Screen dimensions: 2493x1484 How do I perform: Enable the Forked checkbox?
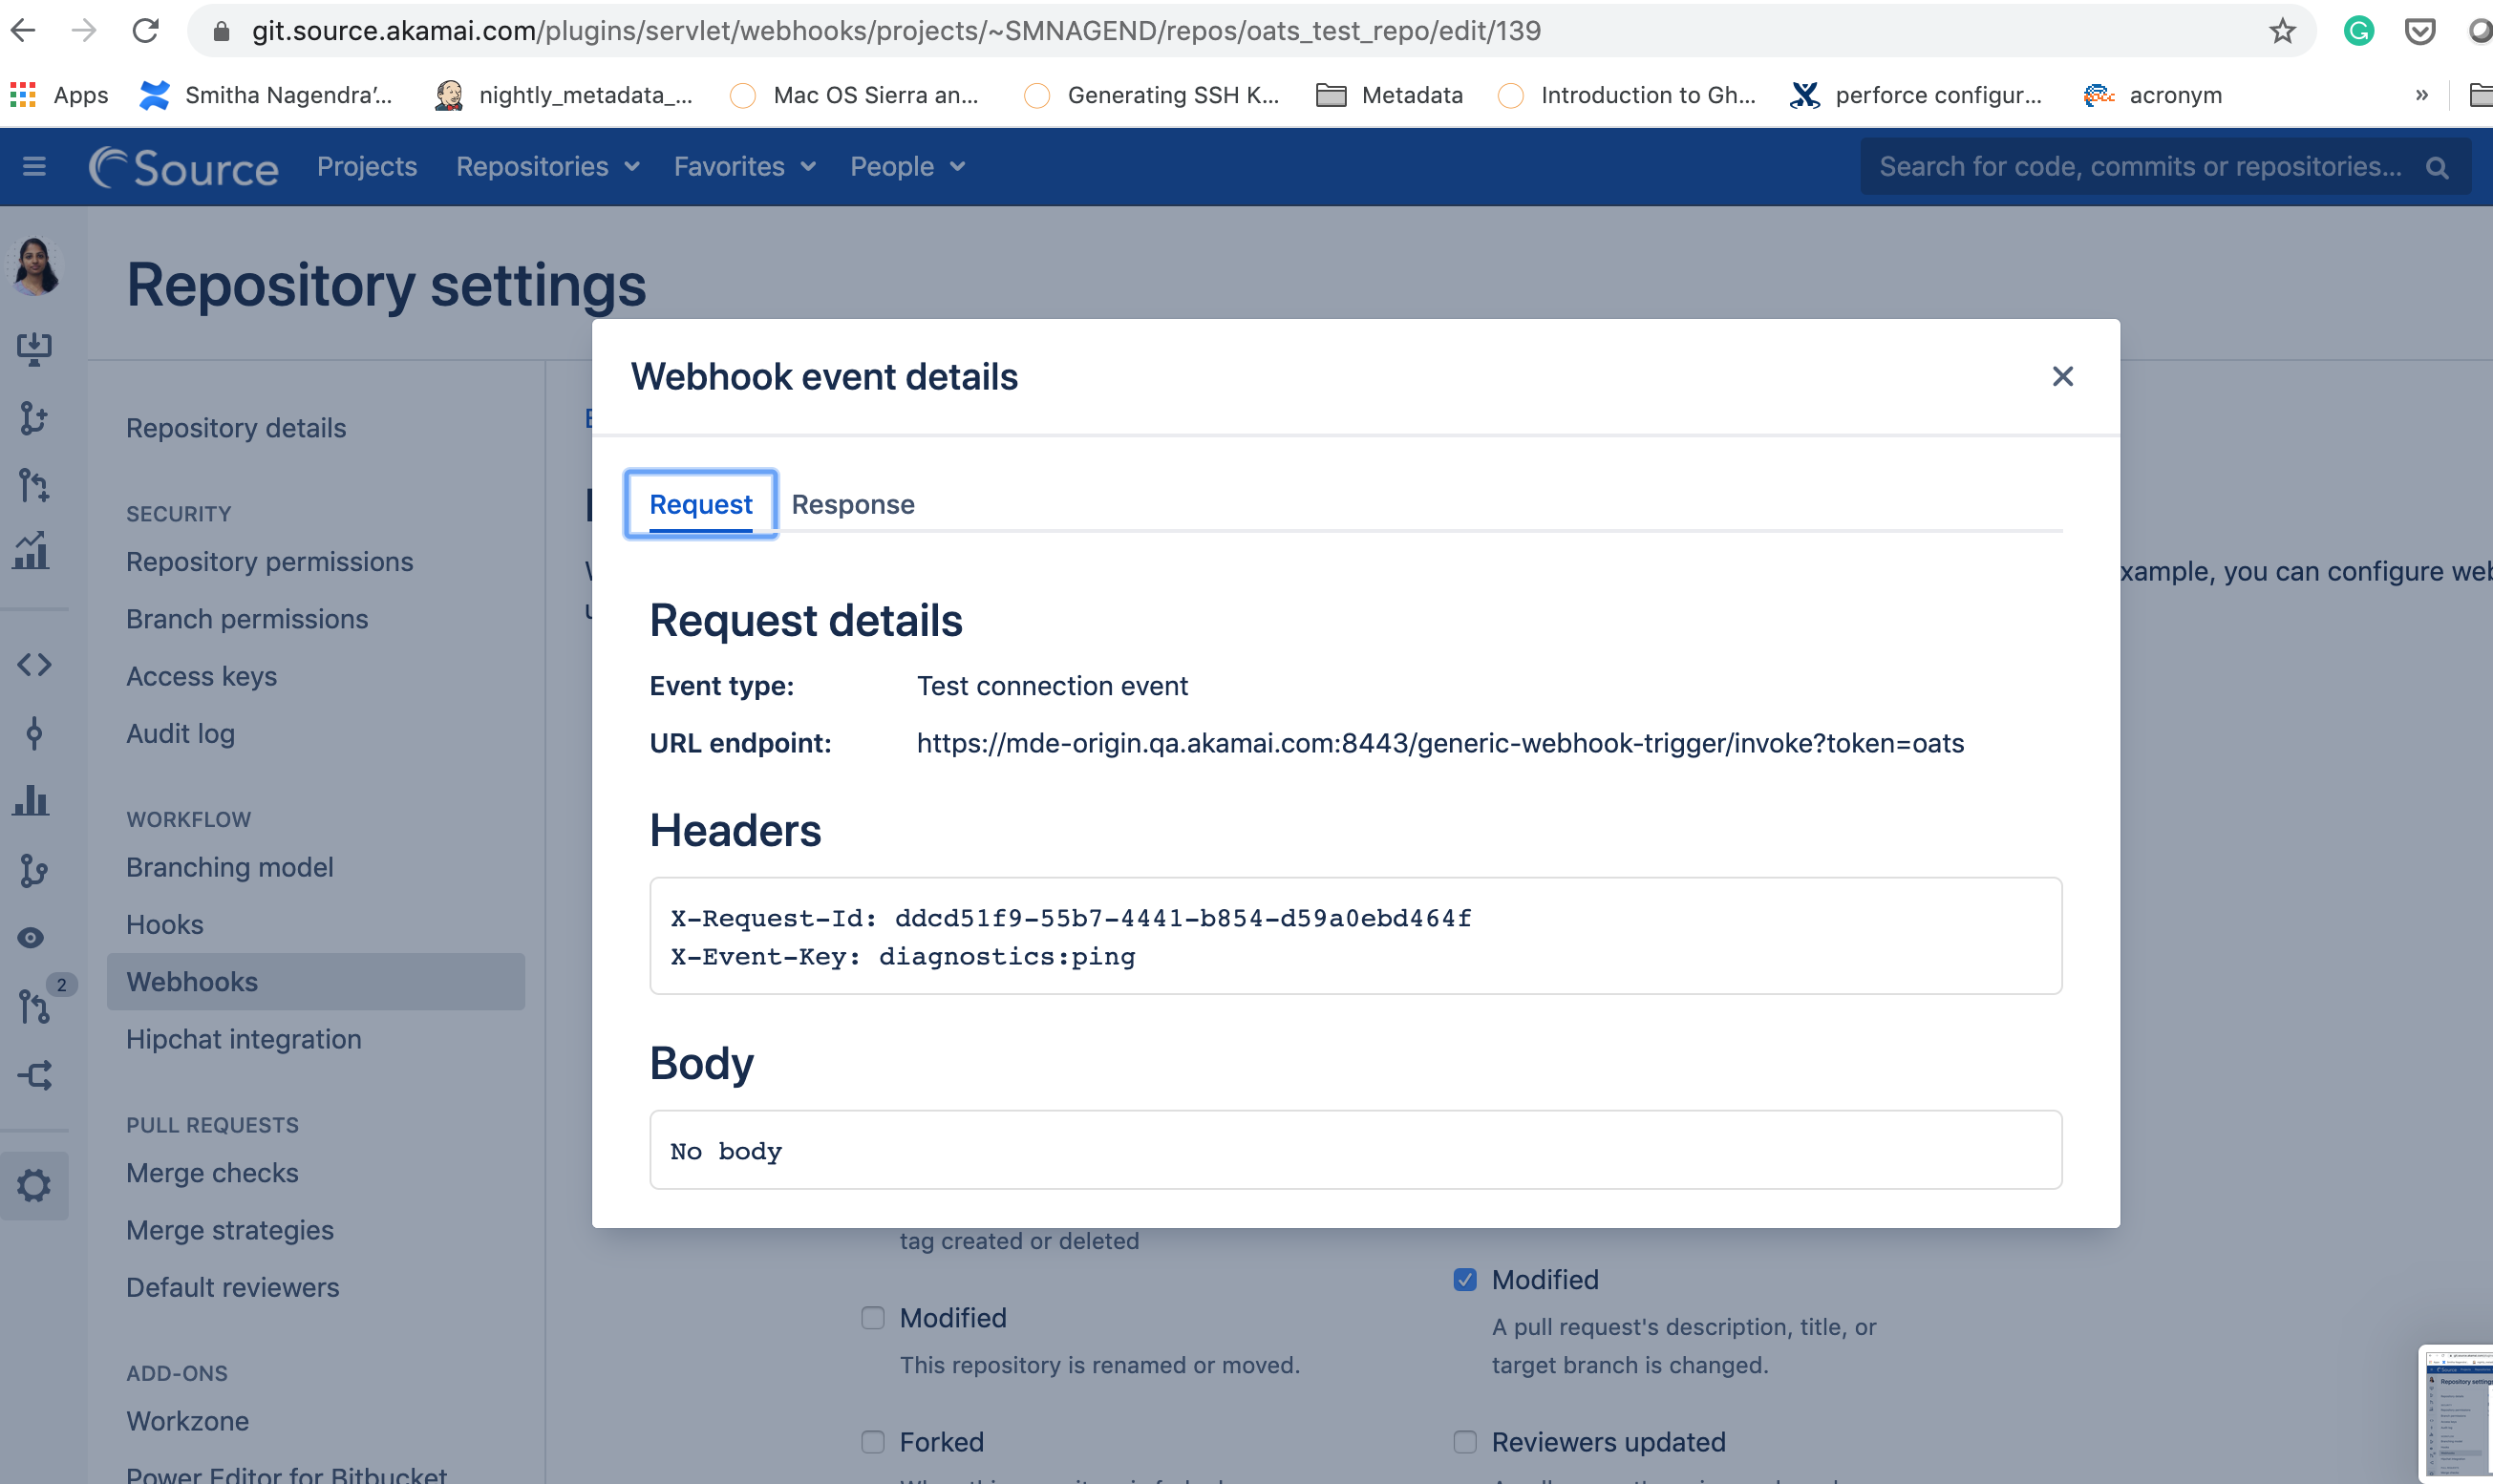(872, 1441)
